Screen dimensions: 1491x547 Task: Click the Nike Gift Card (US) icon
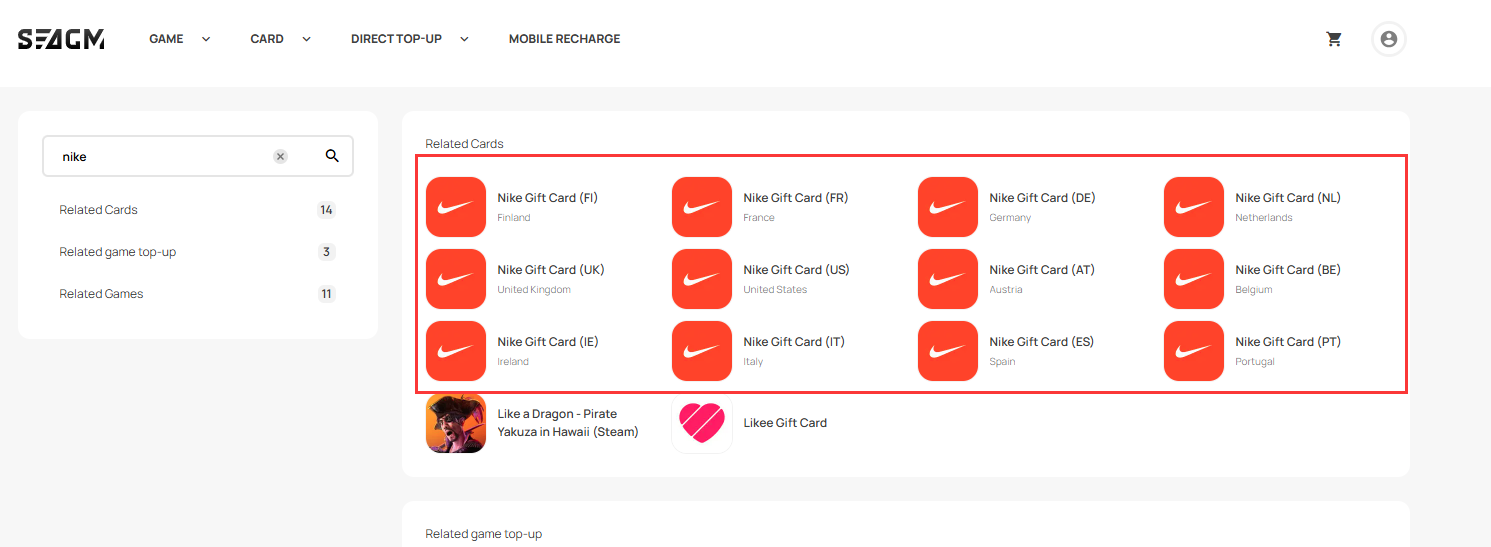click(702, 279)
